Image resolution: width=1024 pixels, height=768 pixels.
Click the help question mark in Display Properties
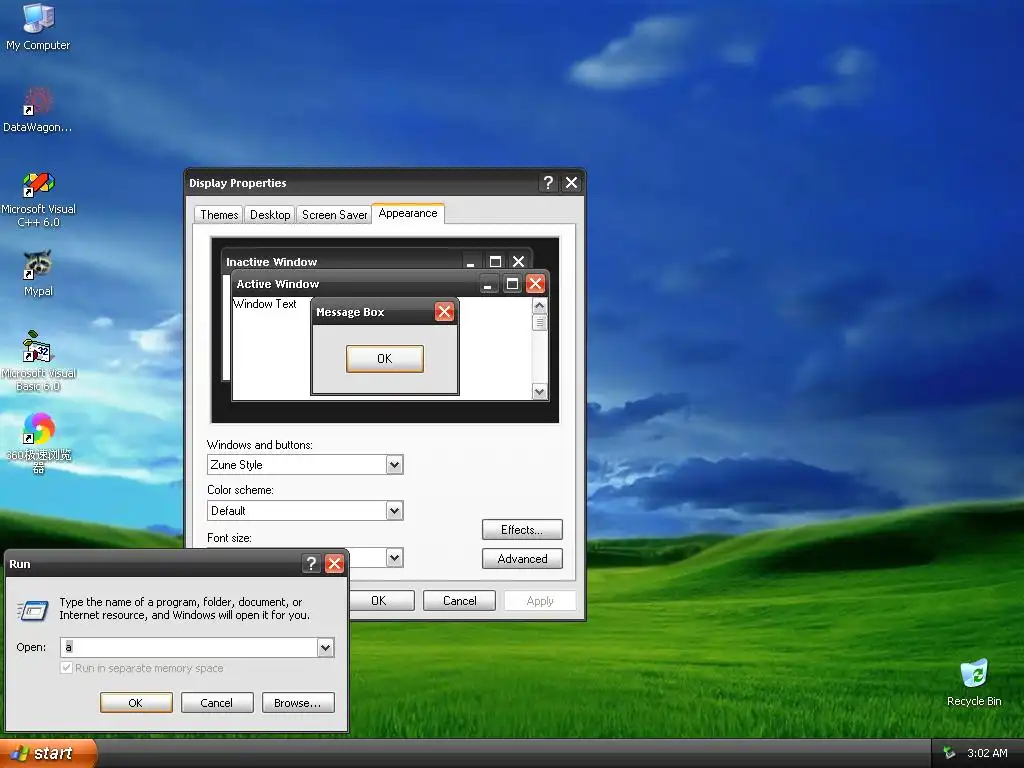pyautogui.click(x=548, y=183)
